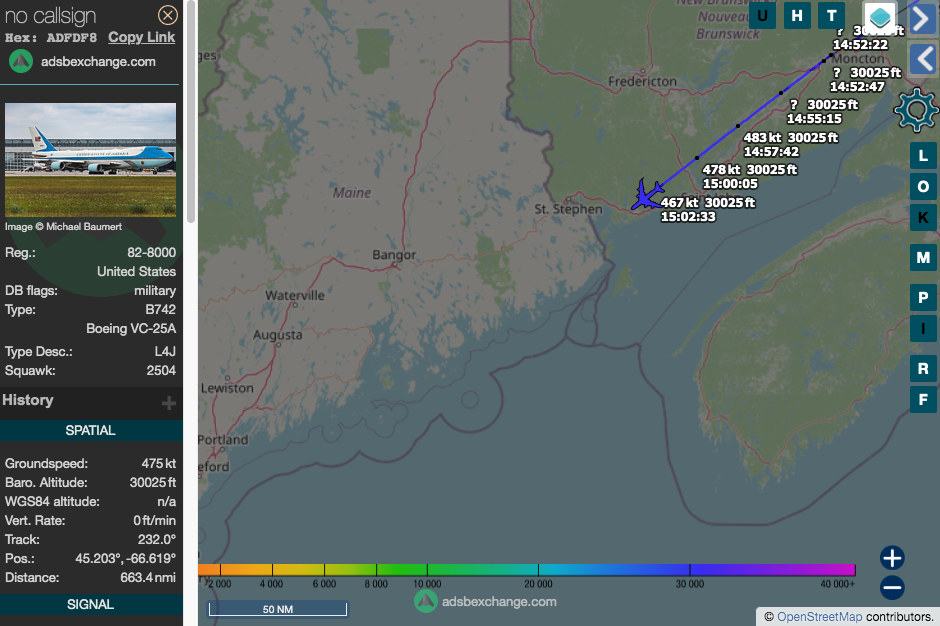Image resolution: width=940 pixels, height=626 pixels.
Task: Click the no callsign title
Action: (50, 16)
